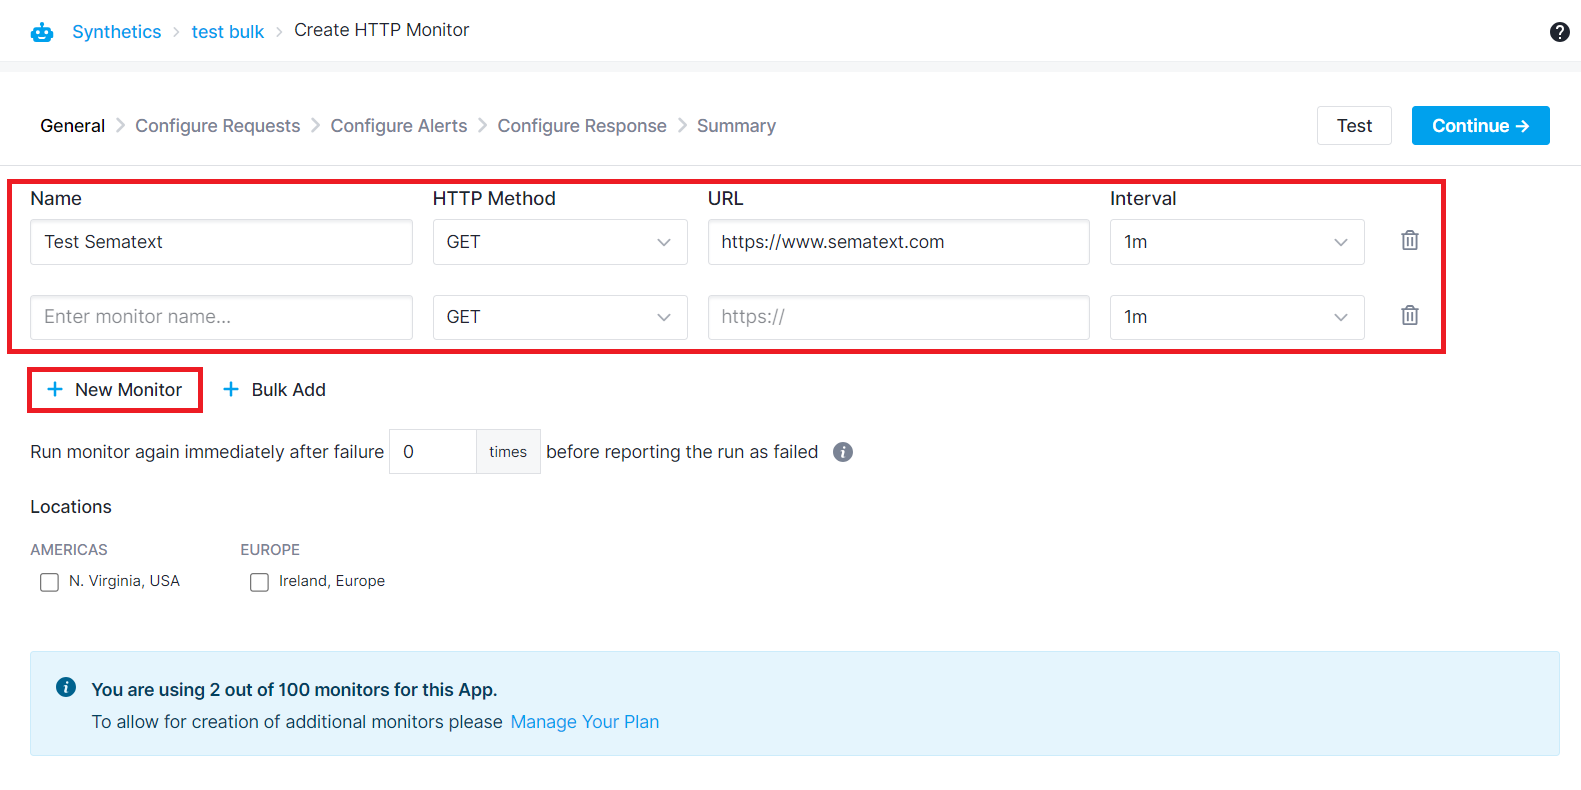Go to Configure Response step
Image resolution: width=1581 pixels, height=790 pixels.
point(582,126)
